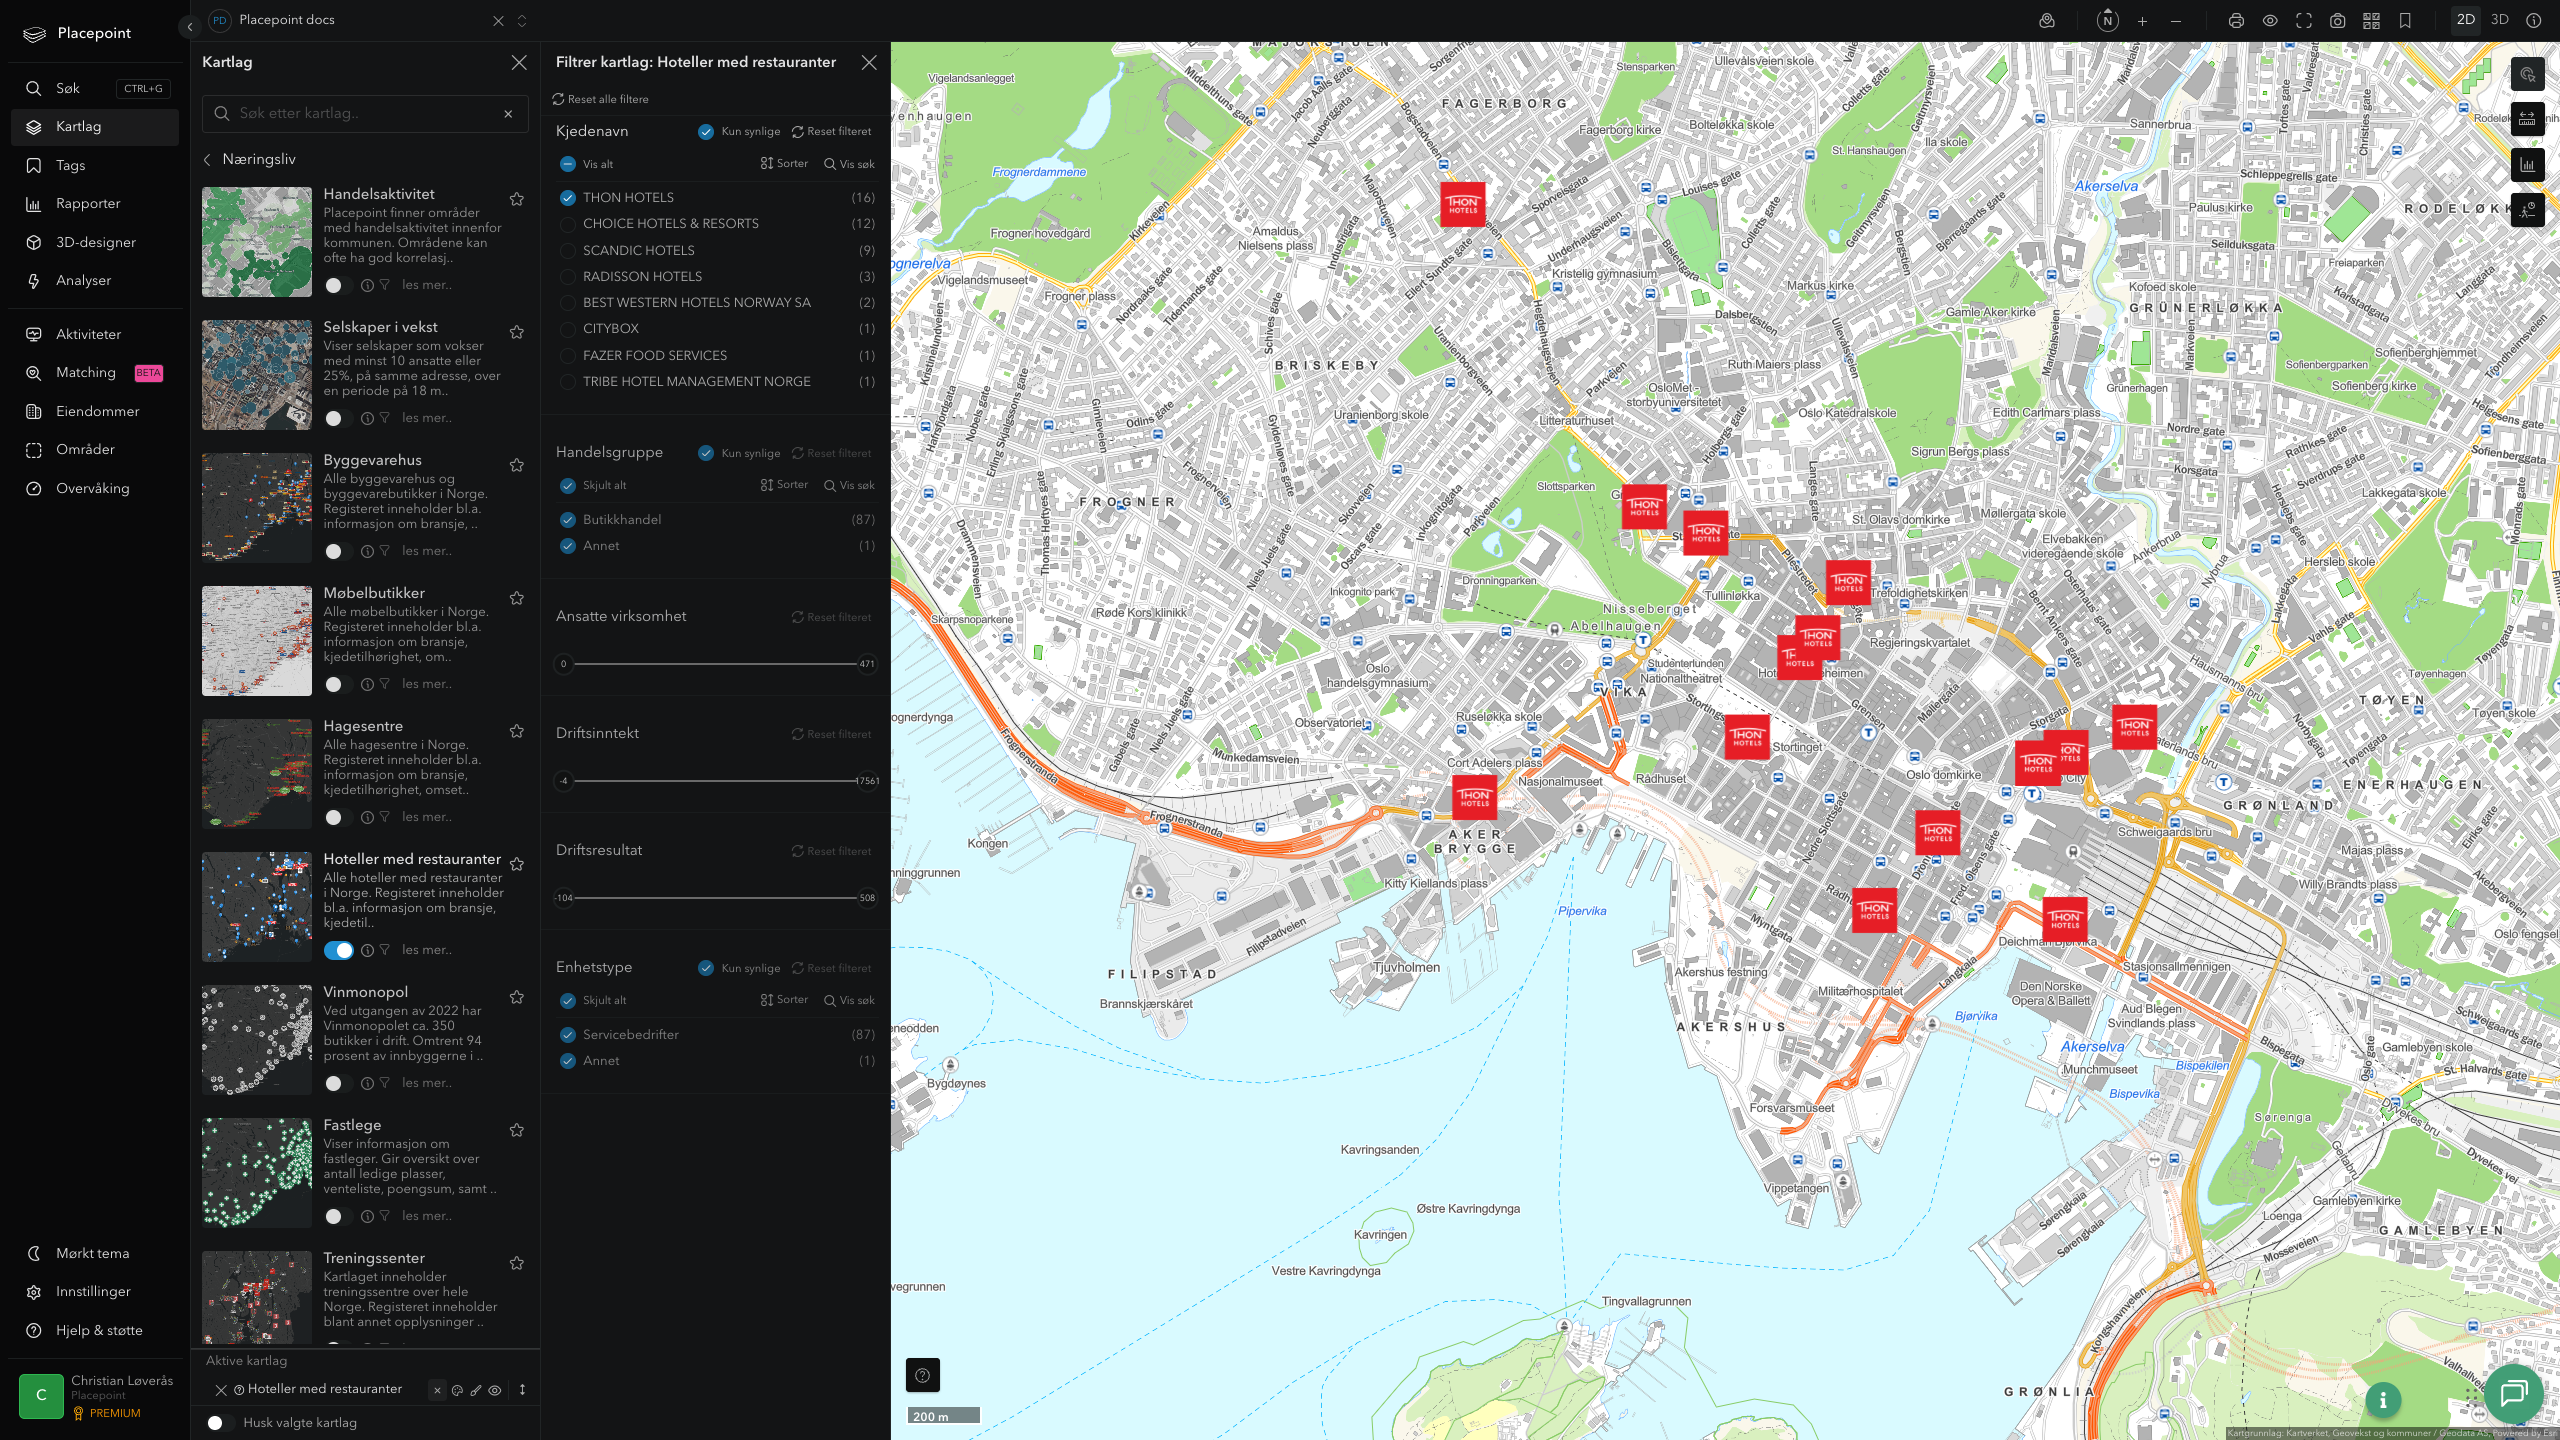Open filter icon for Hoteller med restauranter
Screen dimensions: 2560x1440
[x=384, y=950]
